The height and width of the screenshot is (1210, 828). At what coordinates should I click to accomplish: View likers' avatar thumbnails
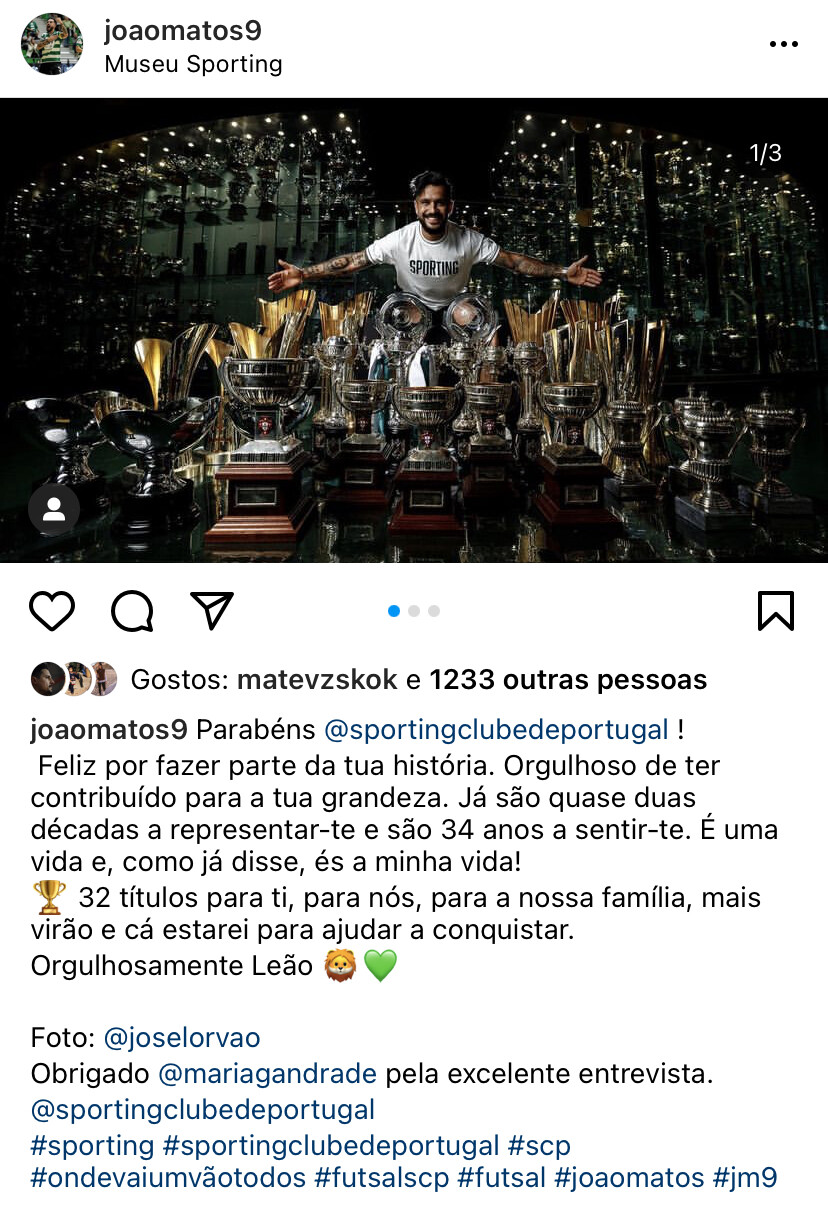tap(74, 679)
